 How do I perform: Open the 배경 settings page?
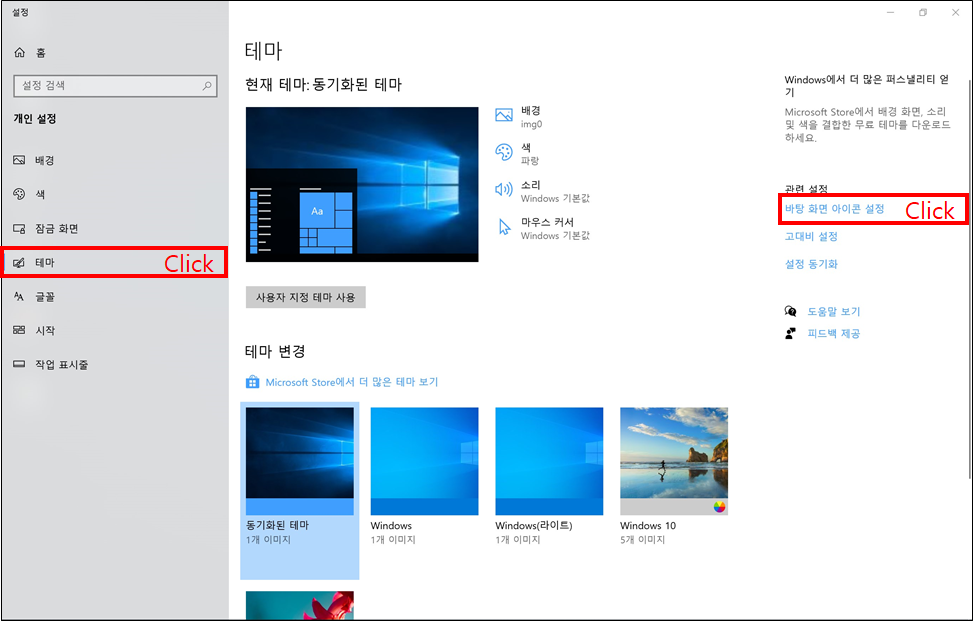point(114,161)
